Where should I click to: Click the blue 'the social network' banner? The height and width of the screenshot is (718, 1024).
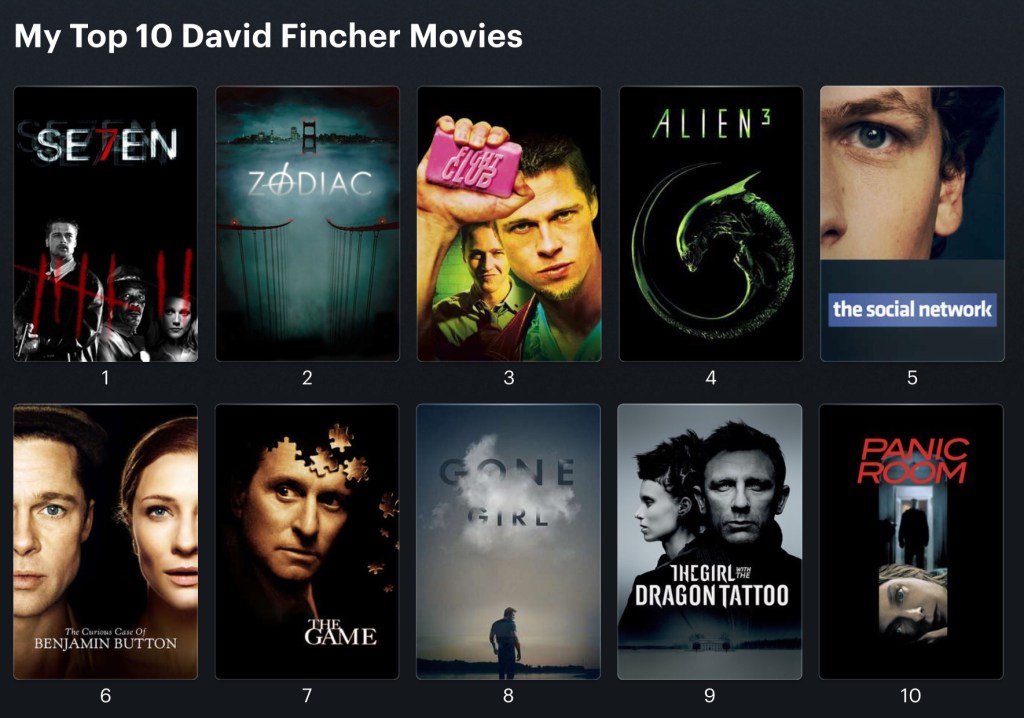[912, 309]
